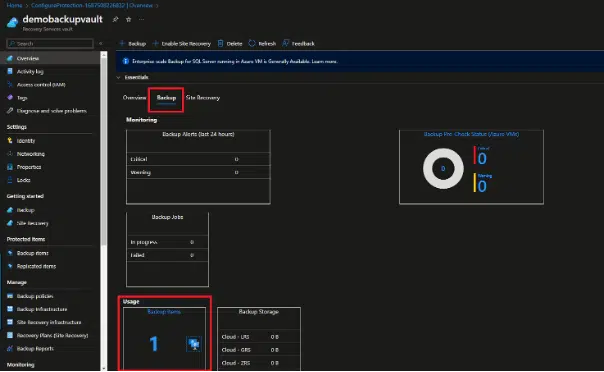Click the Recovery Services vault cloud icon
Viewport: 604px width, 372px height.
point(12,22)
